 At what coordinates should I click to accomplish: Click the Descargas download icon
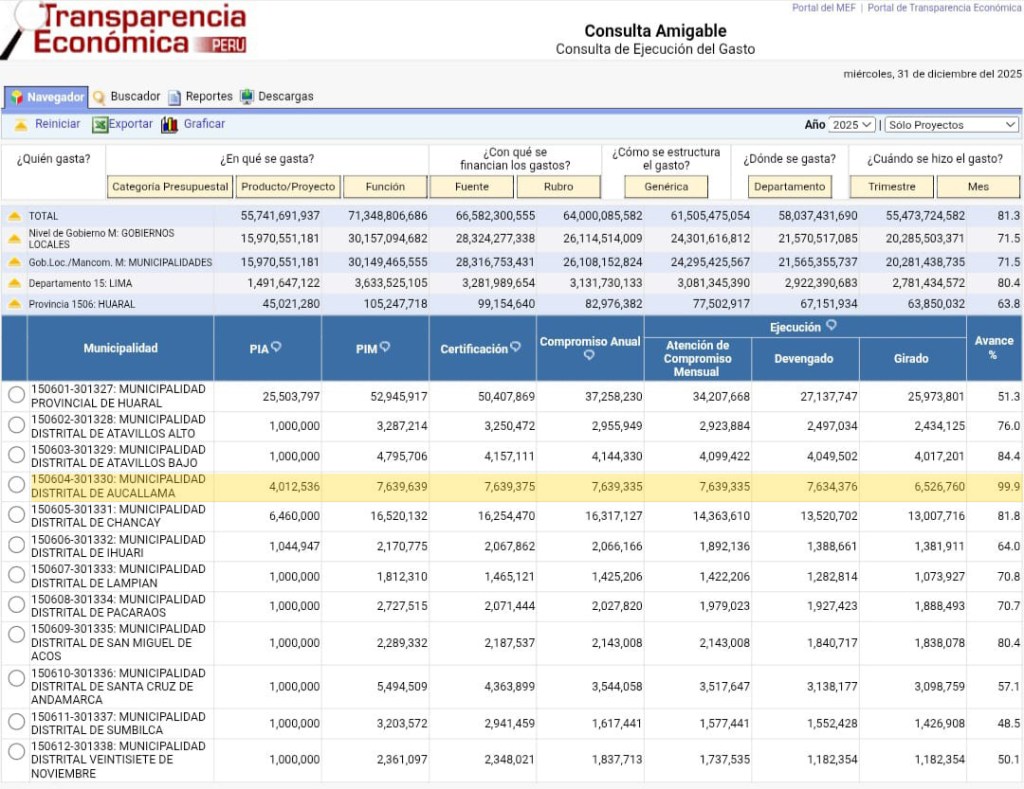[247, 97]
